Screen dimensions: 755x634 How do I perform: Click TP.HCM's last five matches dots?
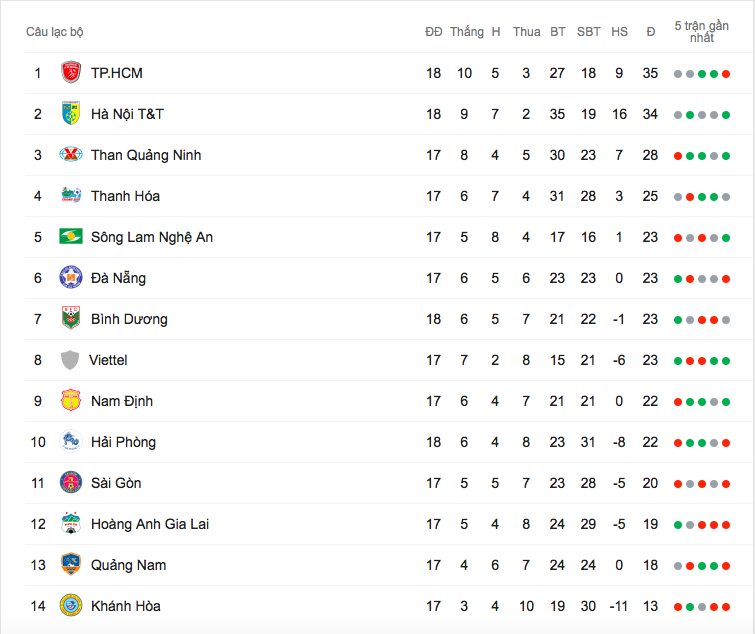pyautogui.click(x=701, y=74)
